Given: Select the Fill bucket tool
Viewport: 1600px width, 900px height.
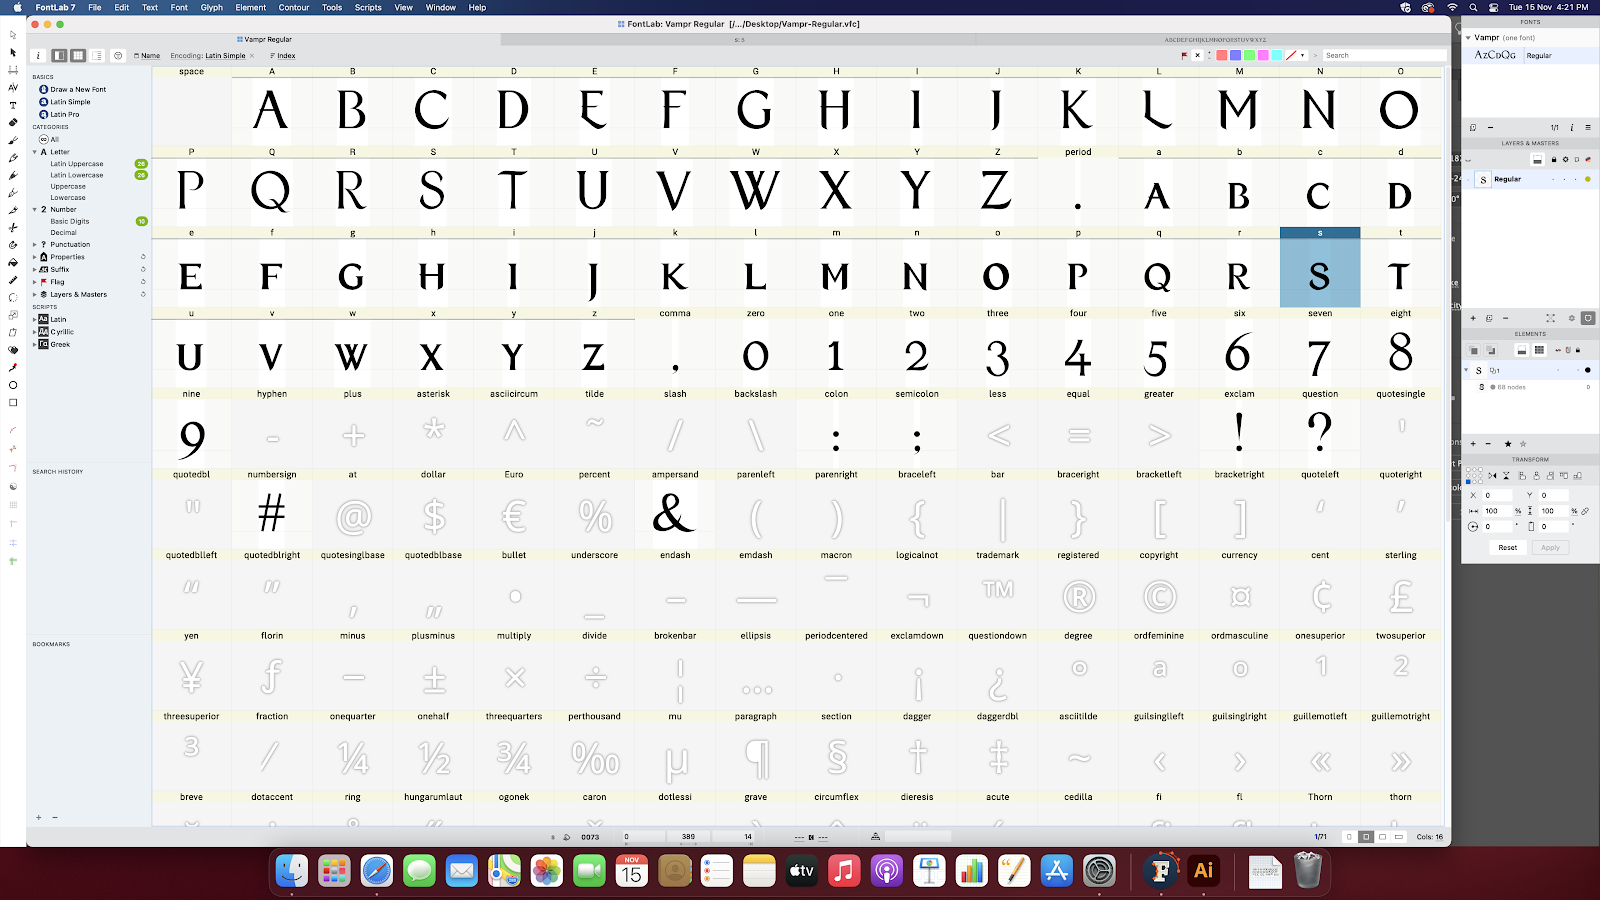Looking at the screenshot, I should tap(13, 262).
